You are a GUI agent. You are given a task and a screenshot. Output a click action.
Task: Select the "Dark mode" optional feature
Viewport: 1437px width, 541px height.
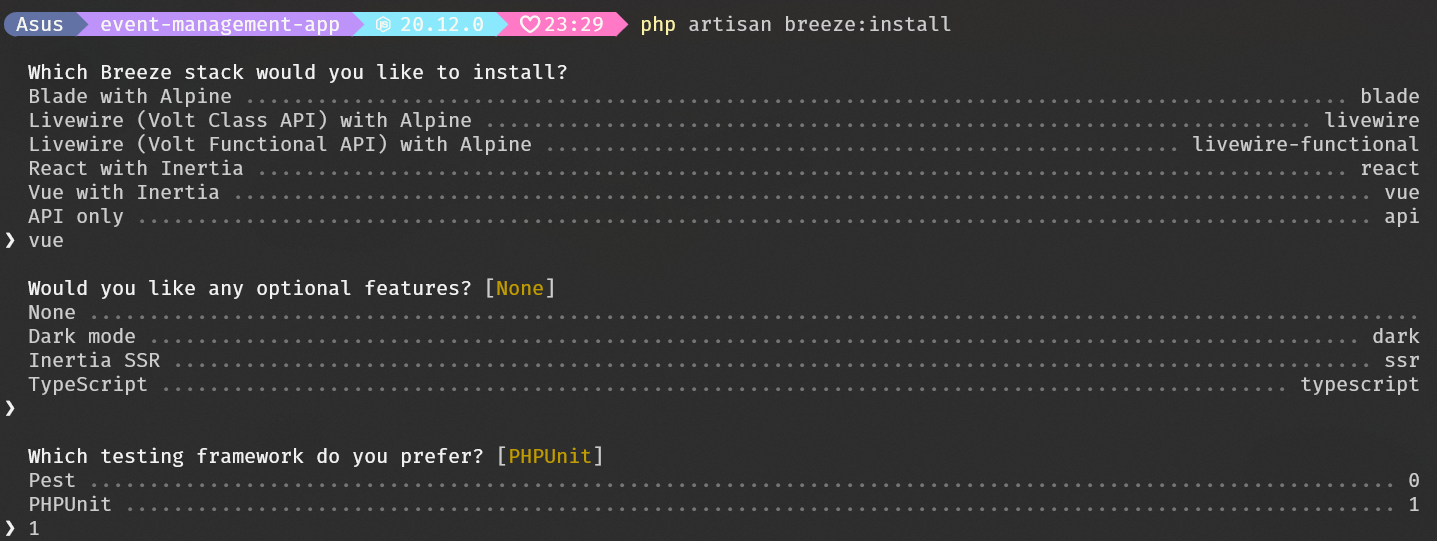[82, 336]
